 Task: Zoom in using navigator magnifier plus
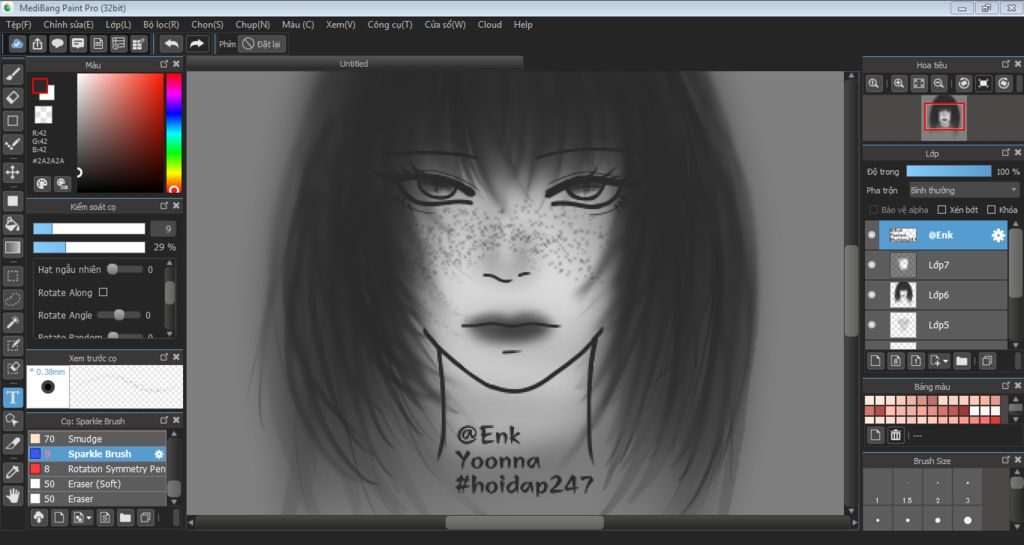tap(899, 84)
